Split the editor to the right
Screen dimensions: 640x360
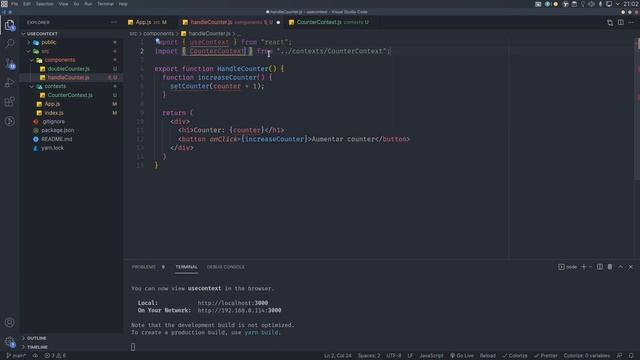pos(620,22)
